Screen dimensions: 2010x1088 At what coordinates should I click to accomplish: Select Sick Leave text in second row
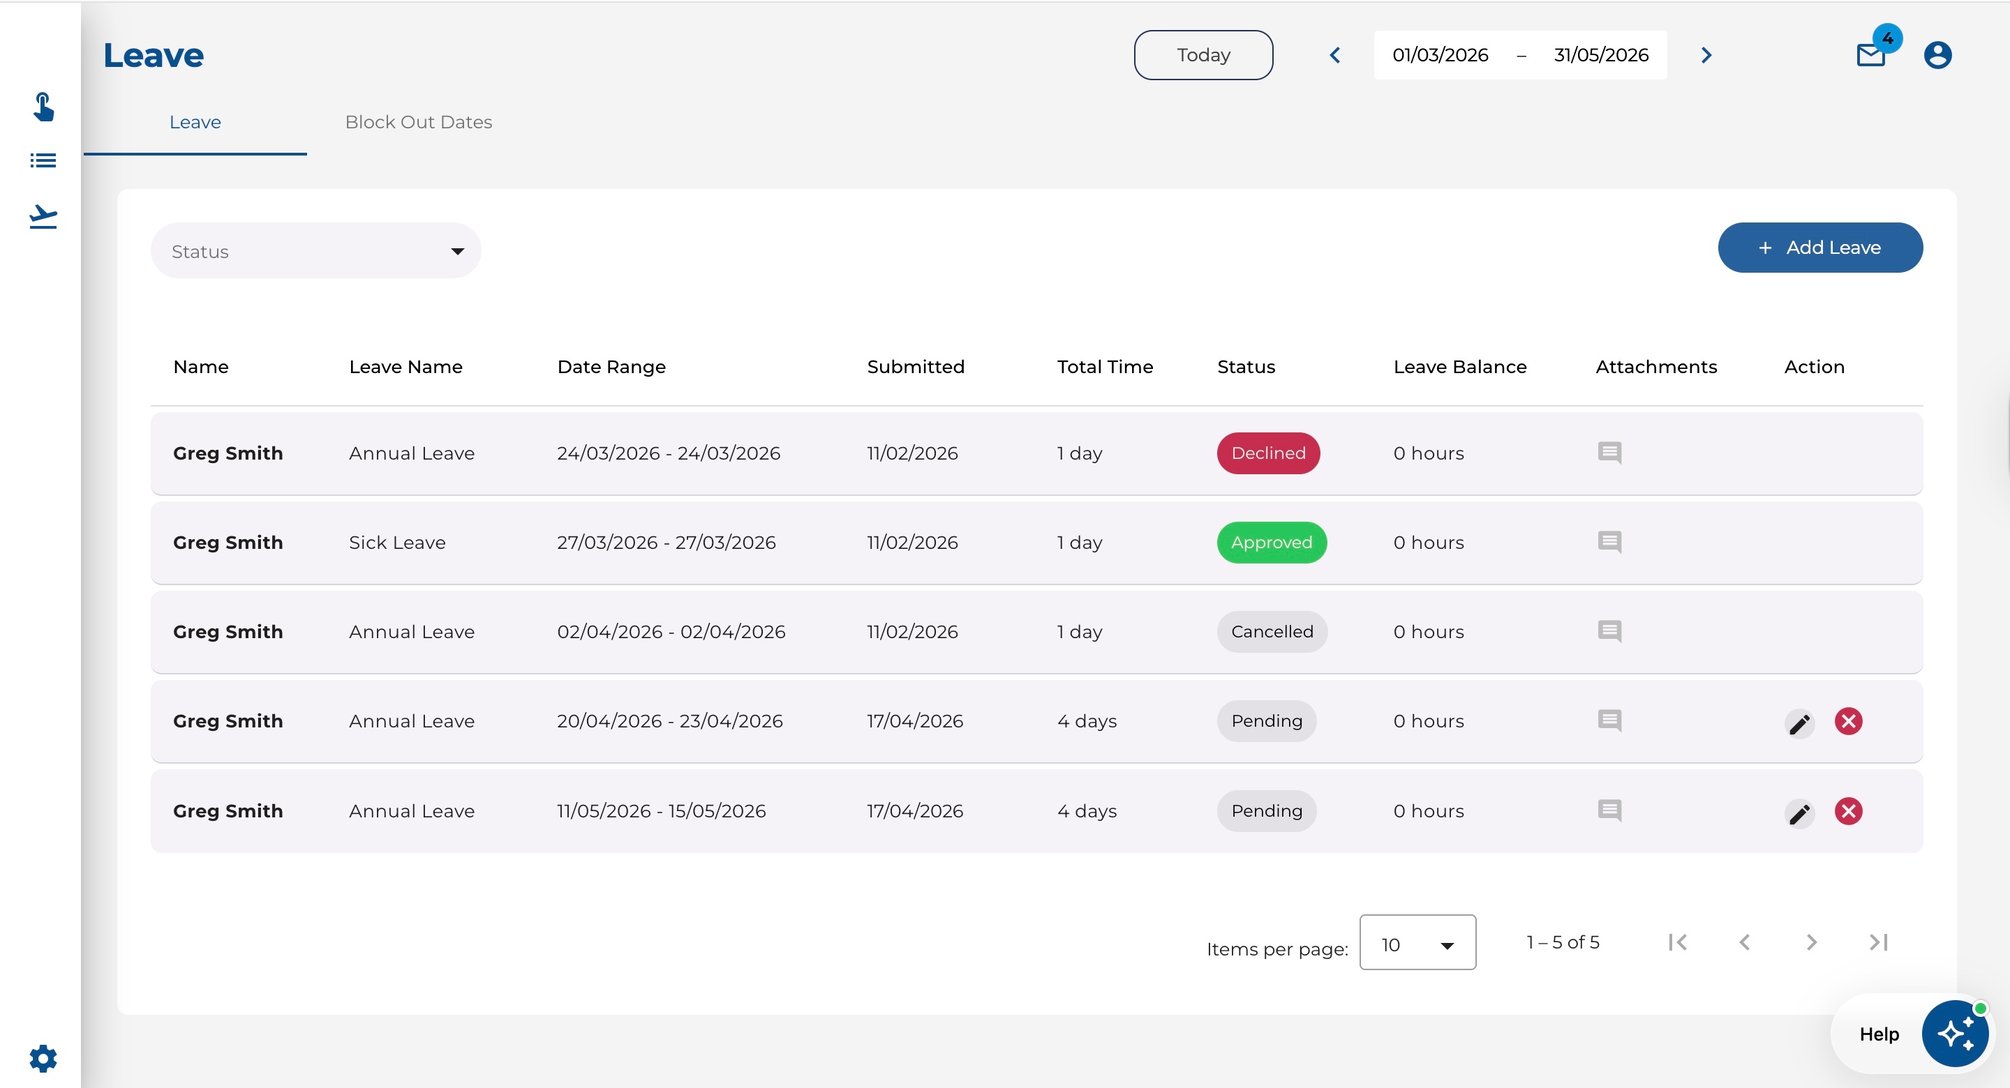397,542
